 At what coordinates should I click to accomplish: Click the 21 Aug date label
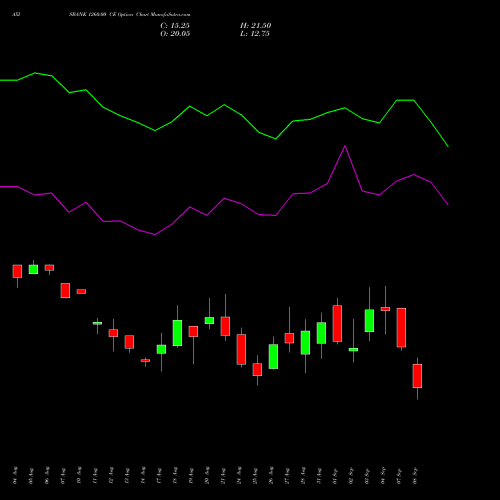[x=223, y=475]
